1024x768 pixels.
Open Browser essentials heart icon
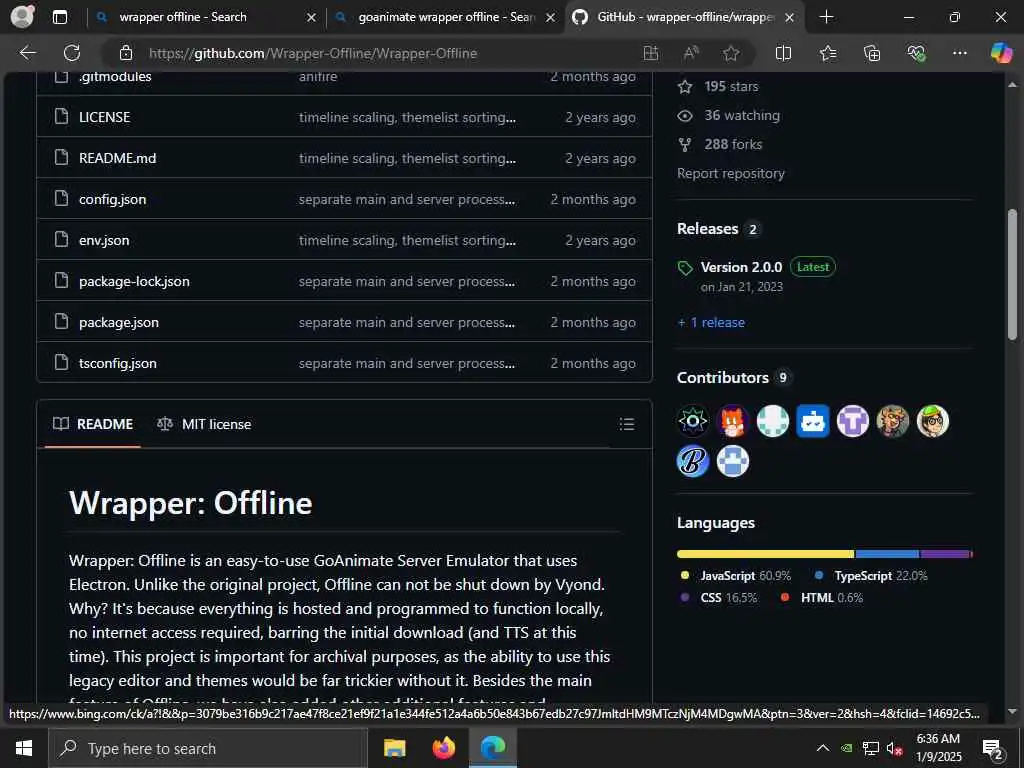point(916,53)
